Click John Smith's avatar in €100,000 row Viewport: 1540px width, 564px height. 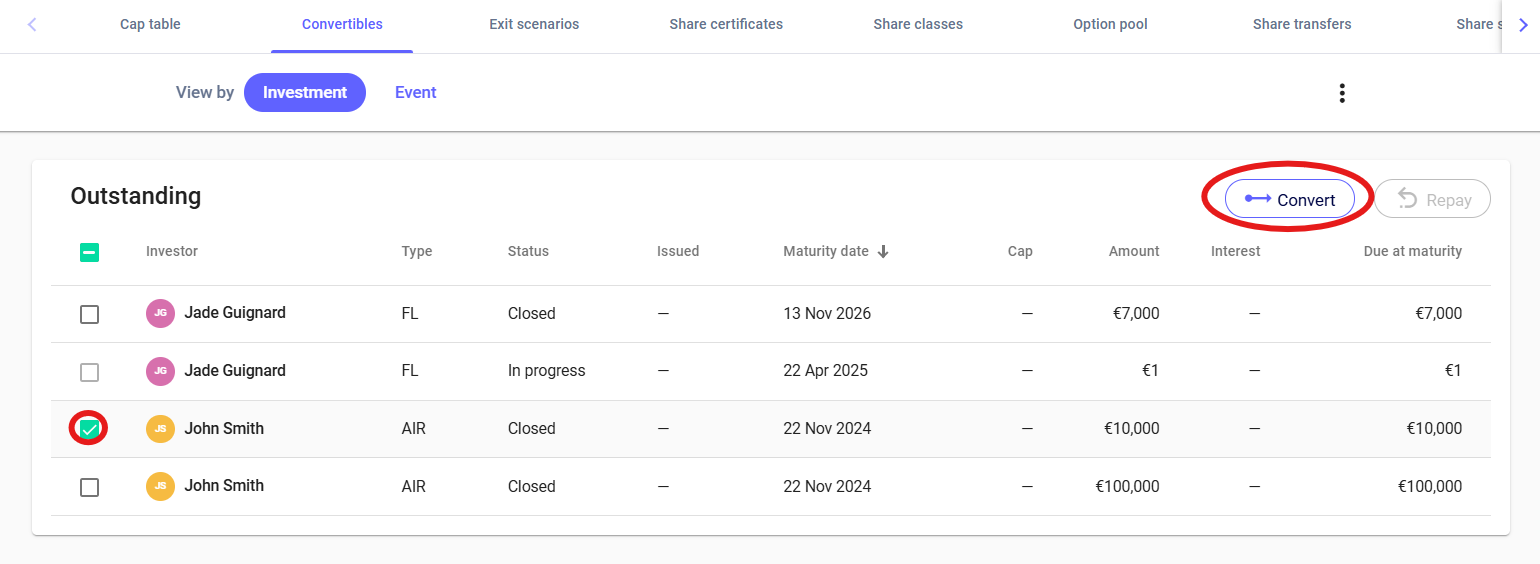tap(160, 487)
